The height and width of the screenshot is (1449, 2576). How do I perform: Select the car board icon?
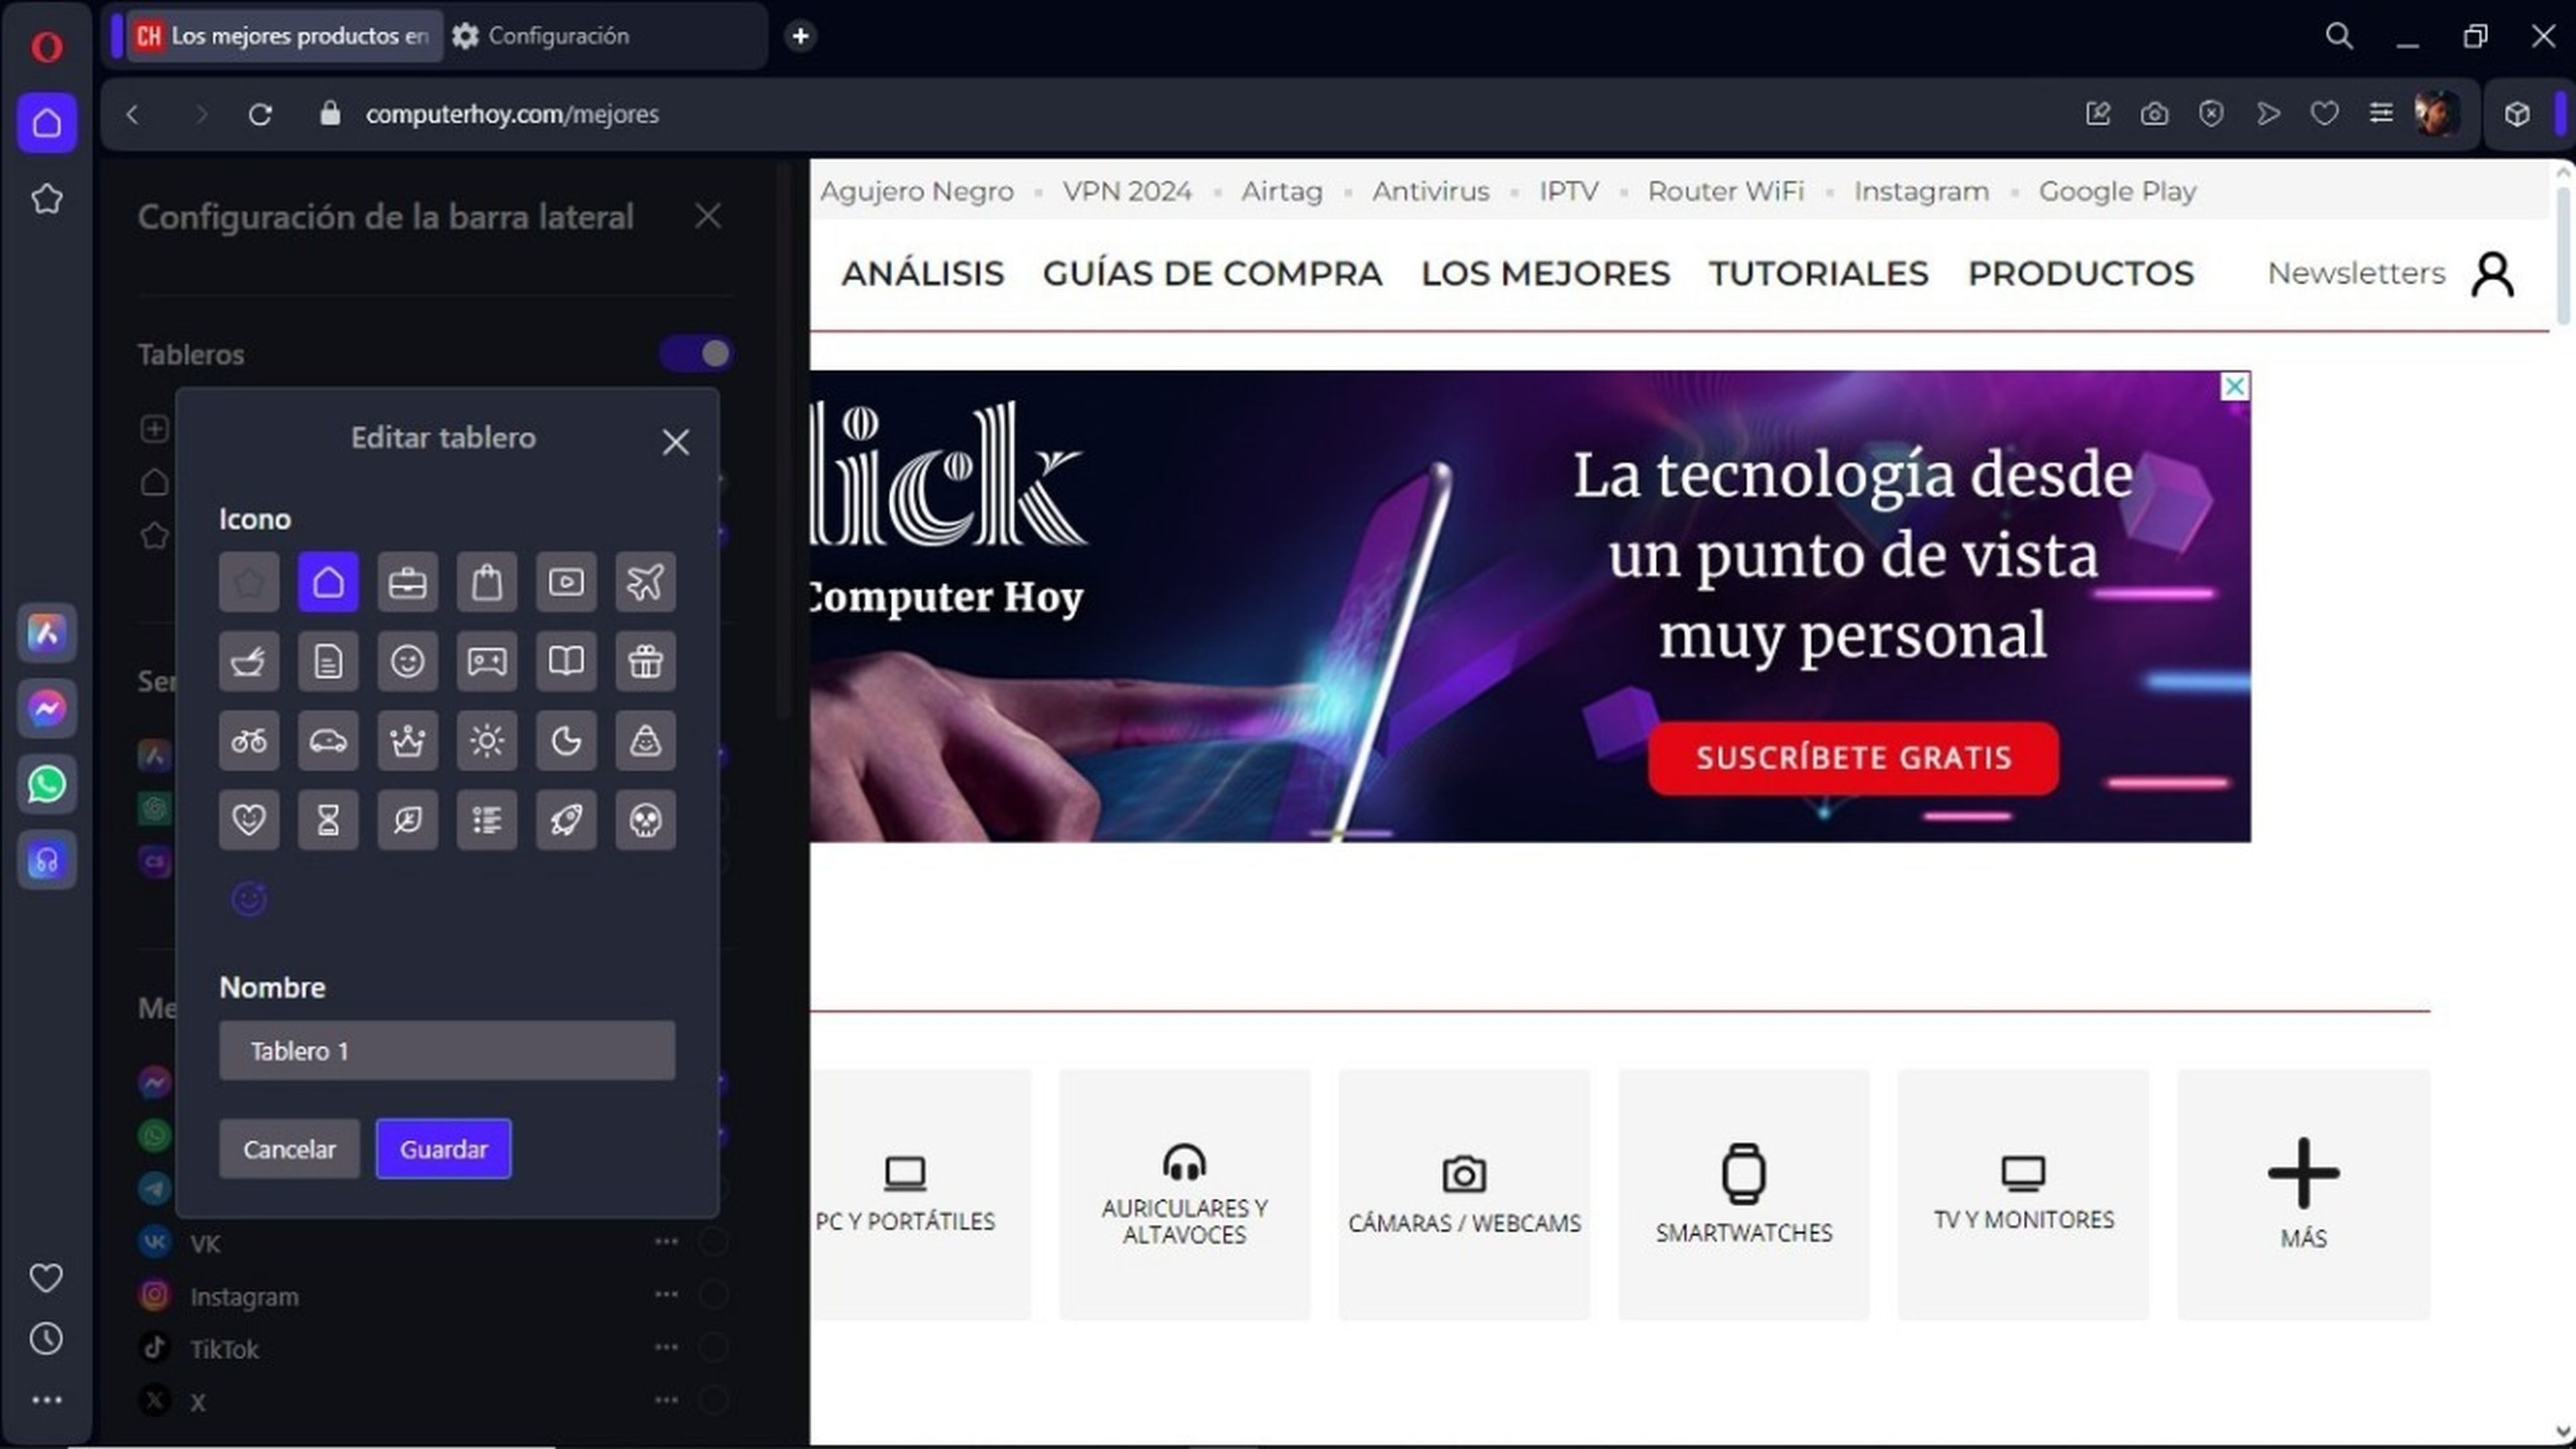click(x=328, y=741)
